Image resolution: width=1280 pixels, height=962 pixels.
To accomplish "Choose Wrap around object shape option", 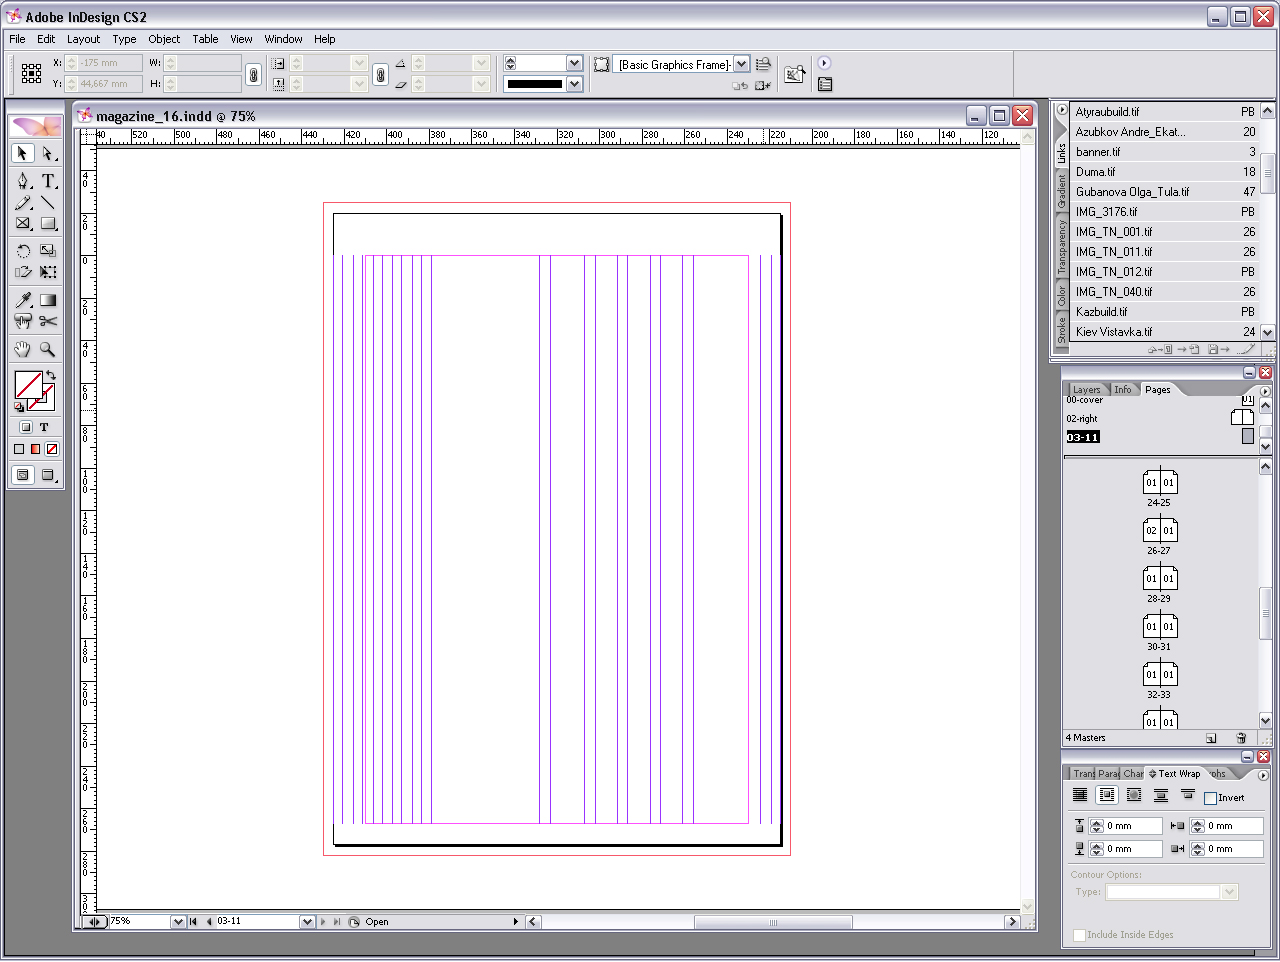I will (x=1134, y=795).
